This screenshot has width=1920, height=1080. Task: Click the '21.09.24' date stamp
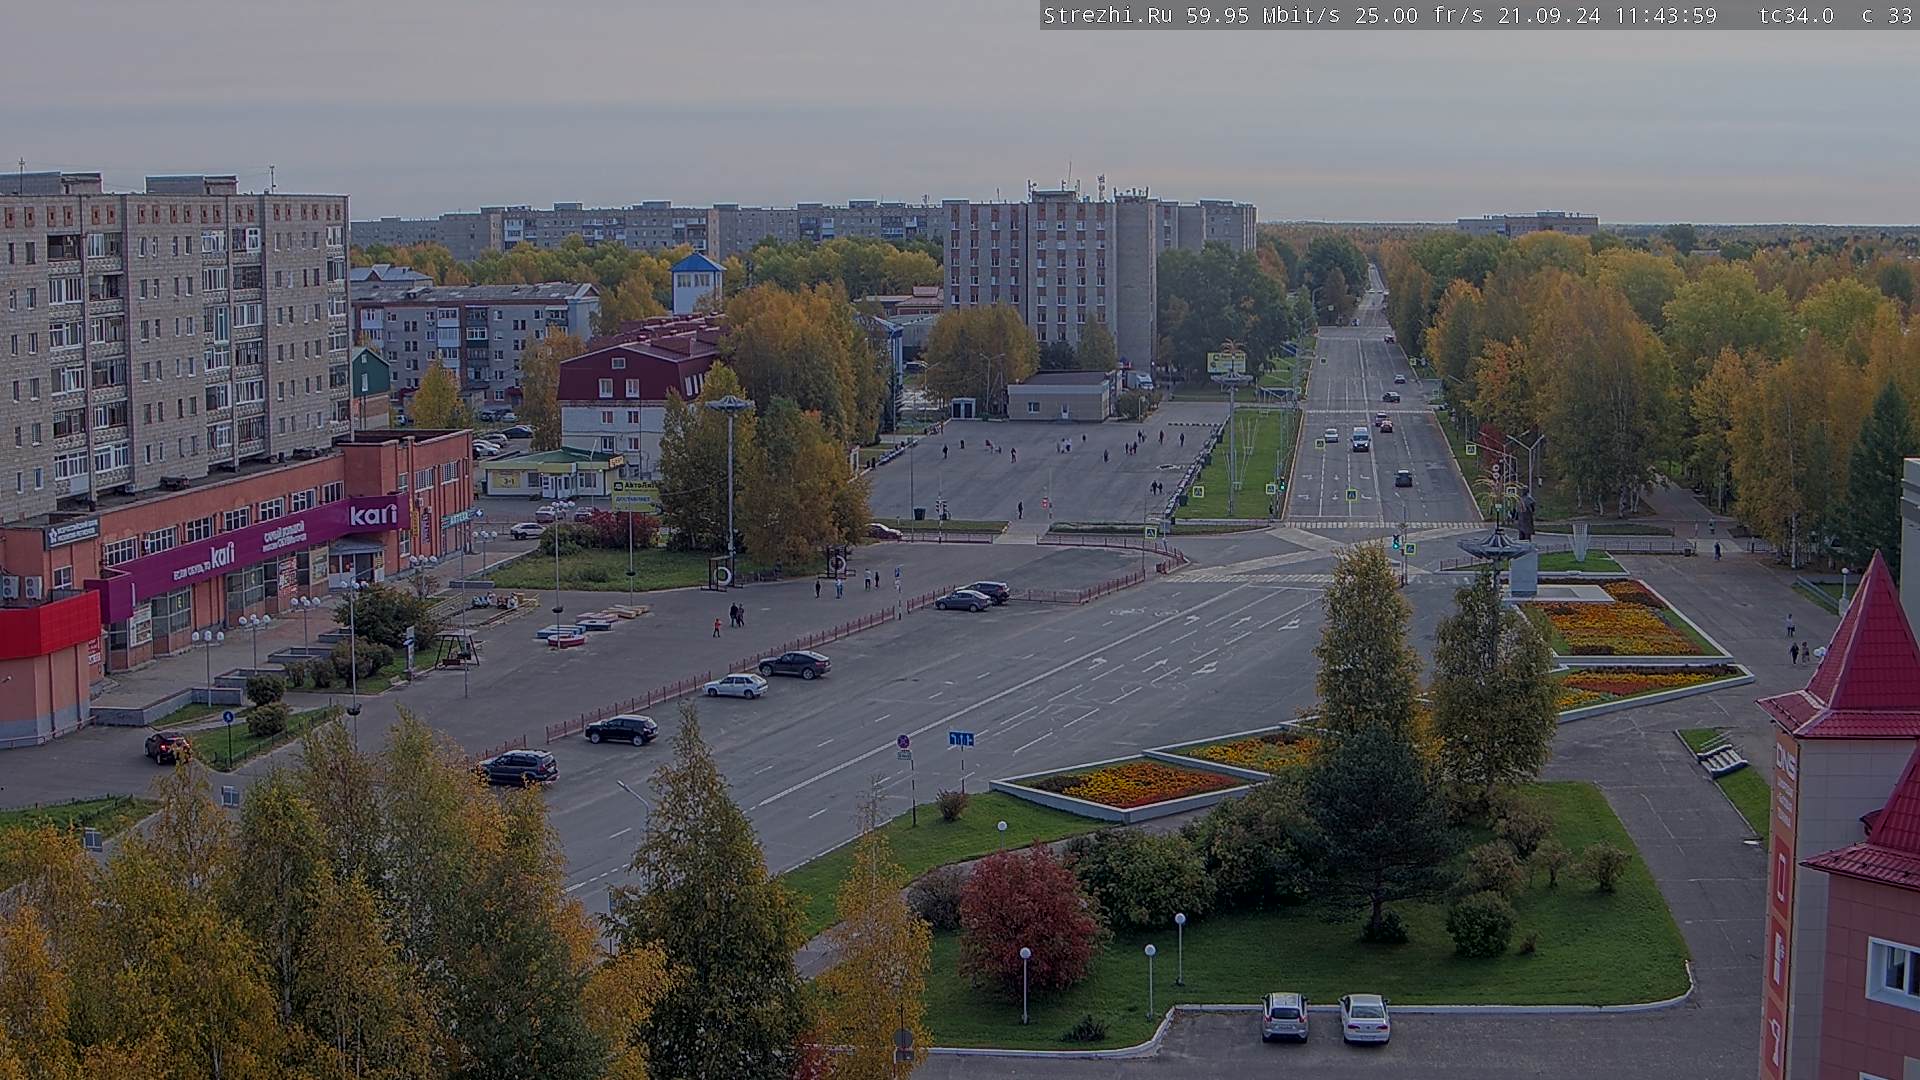pos(1549,16)
